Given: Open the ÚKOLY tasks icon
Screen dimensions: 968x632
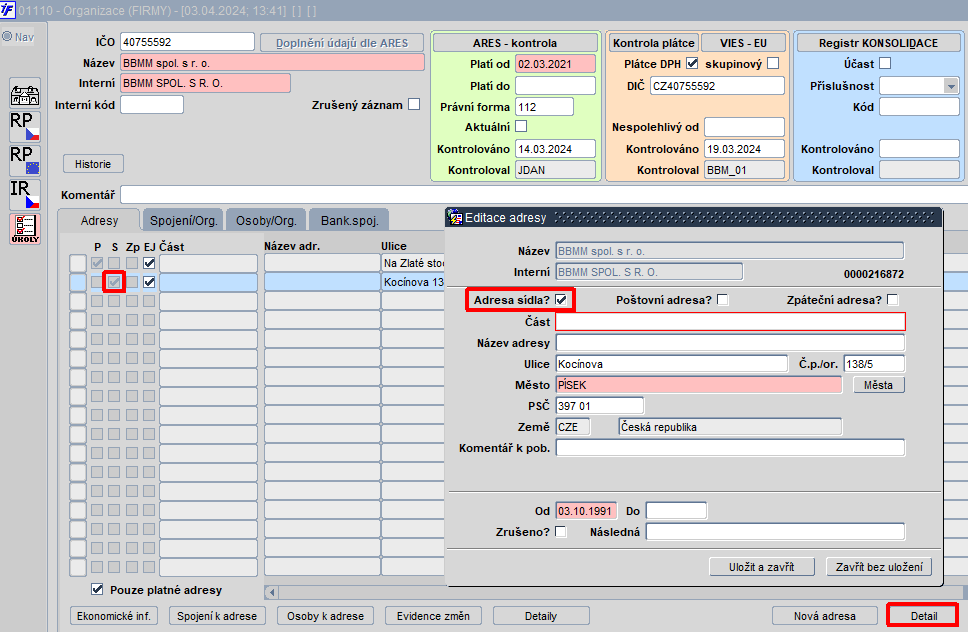Looking at the screenshot, I should 25,228.
